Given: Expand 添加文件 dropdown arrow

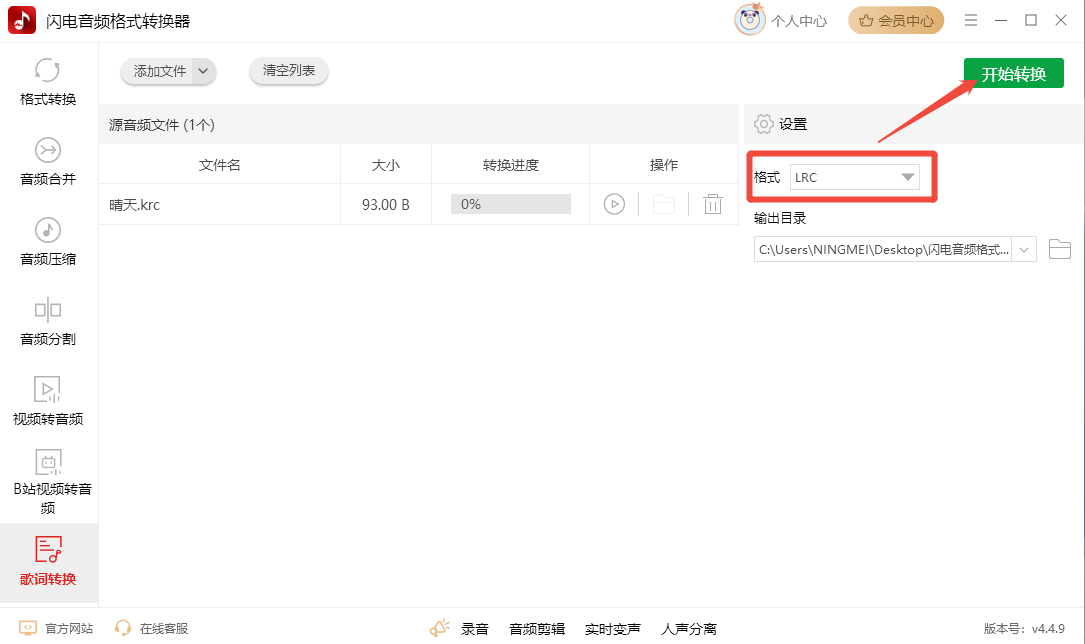Looking at the screenshot, I should tap(203, 71).
